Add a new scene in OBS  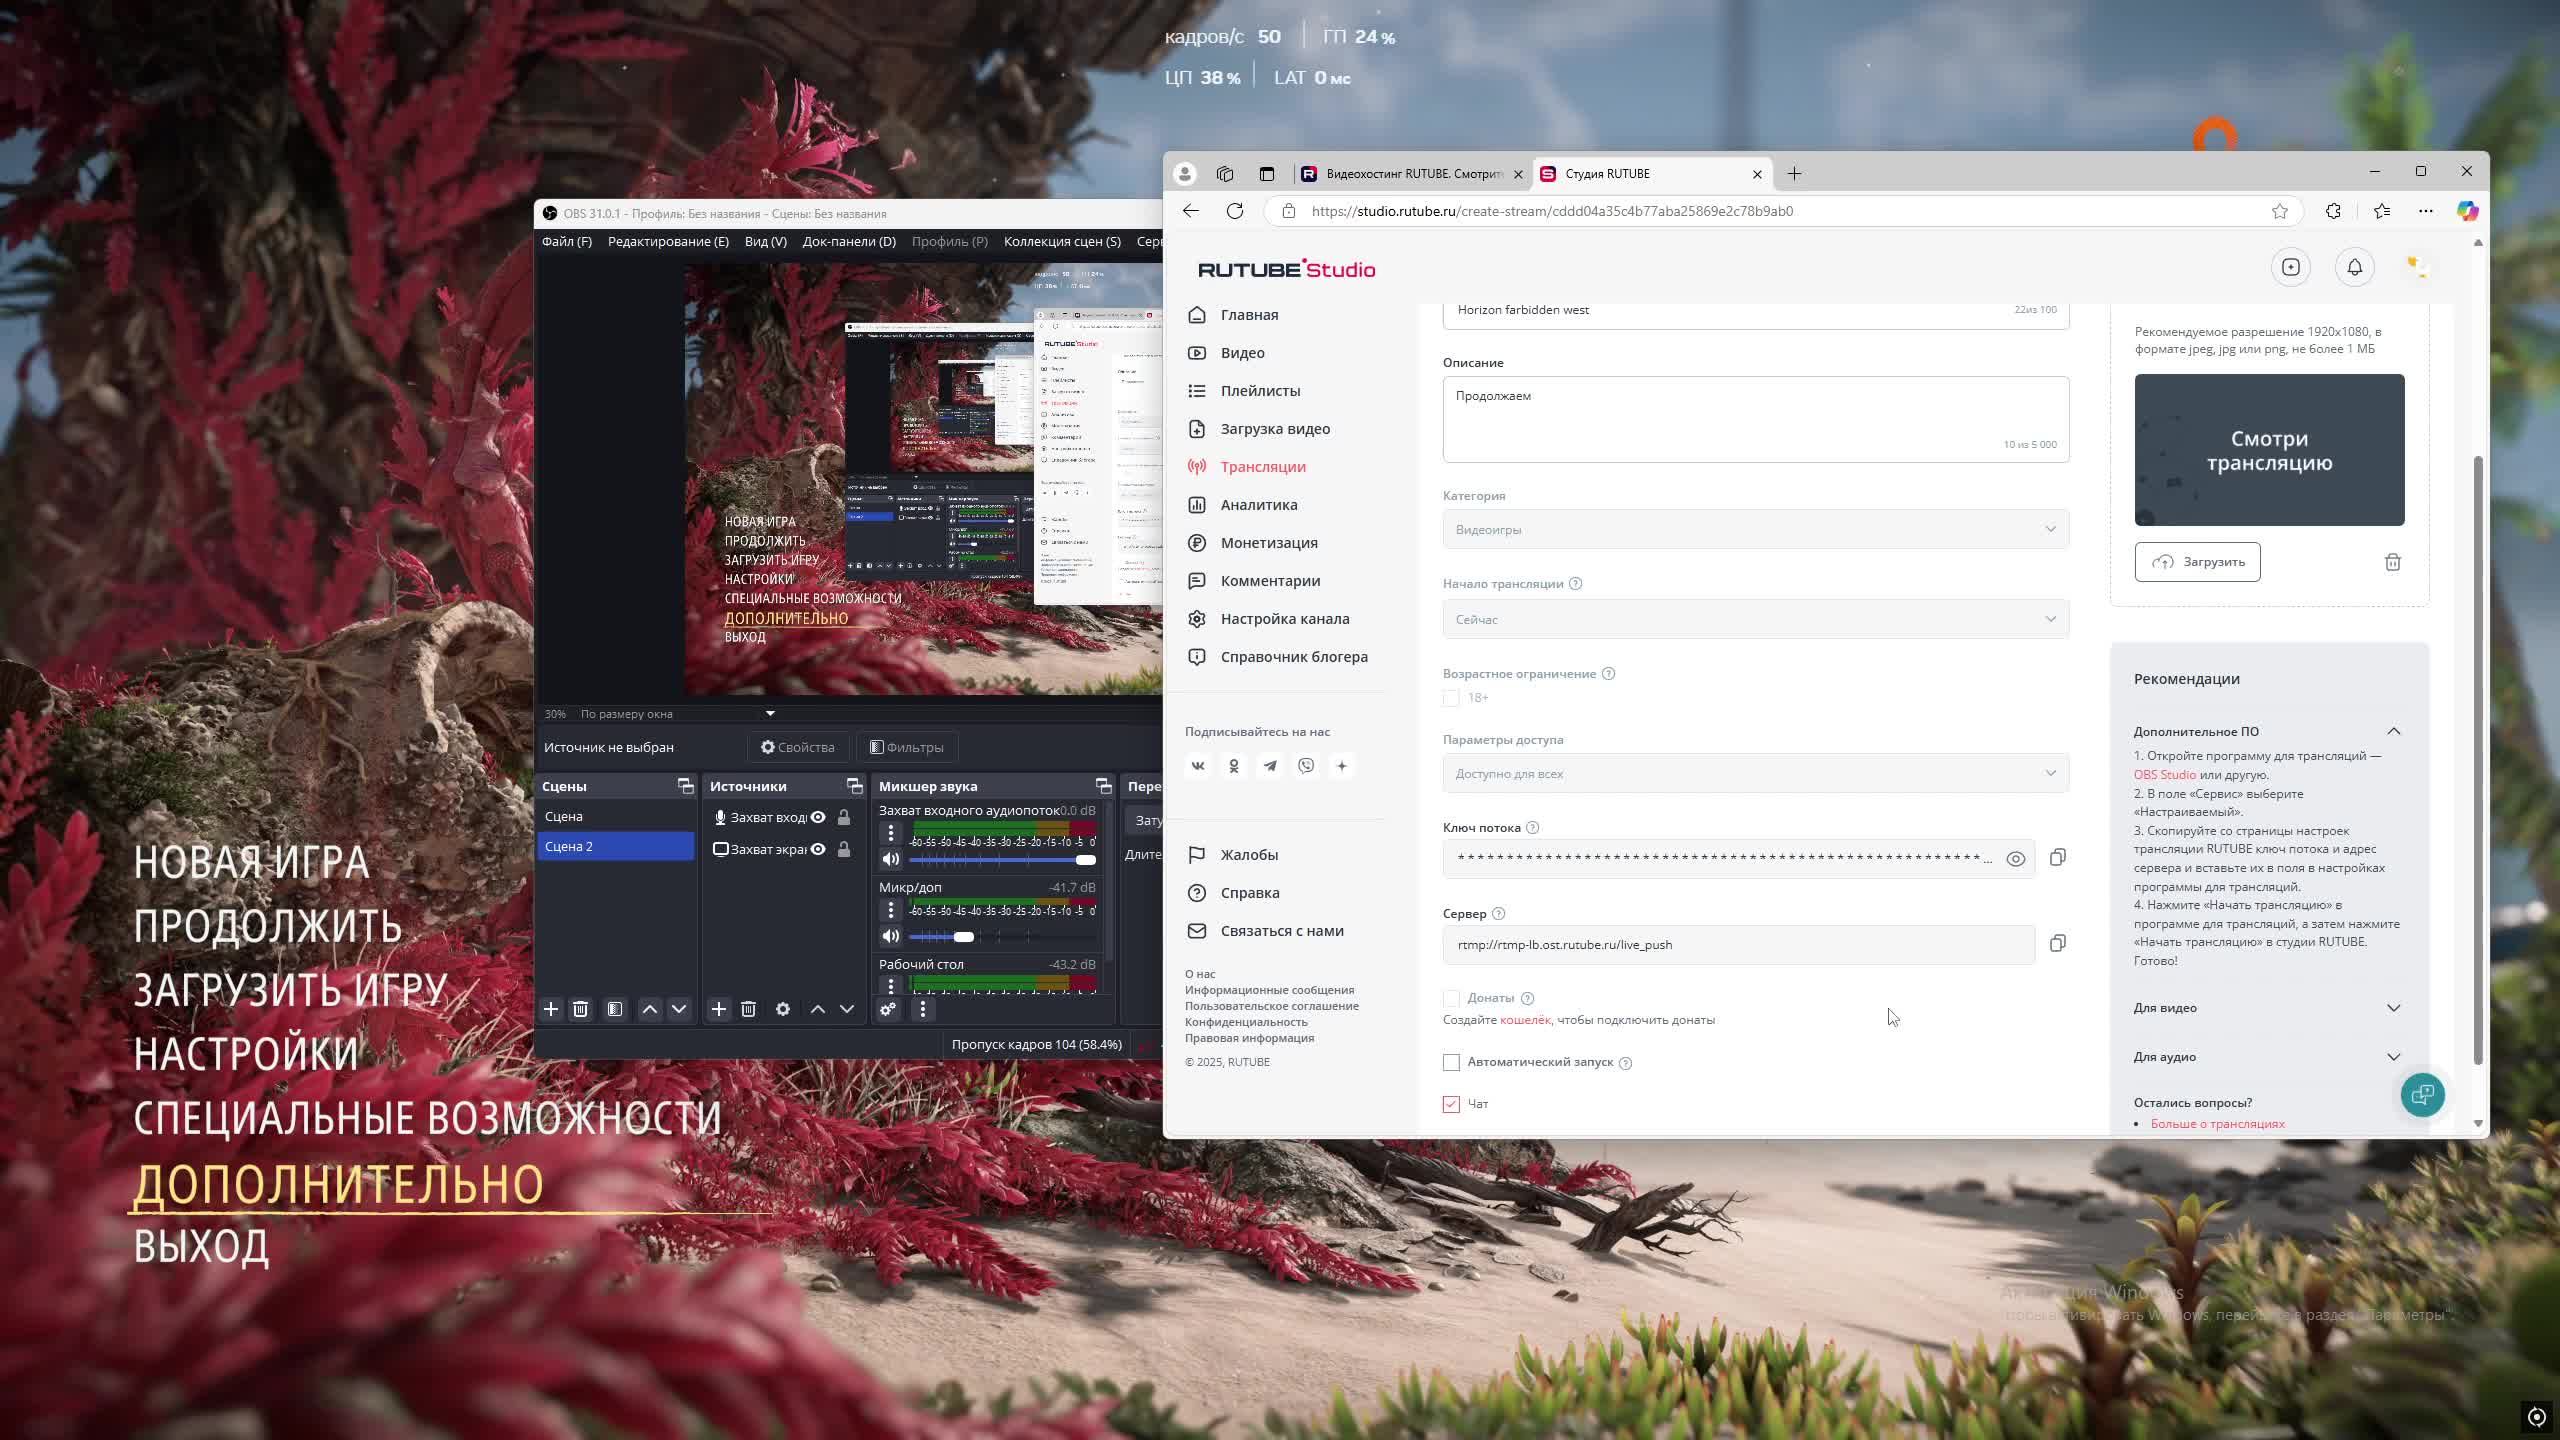550,1009
